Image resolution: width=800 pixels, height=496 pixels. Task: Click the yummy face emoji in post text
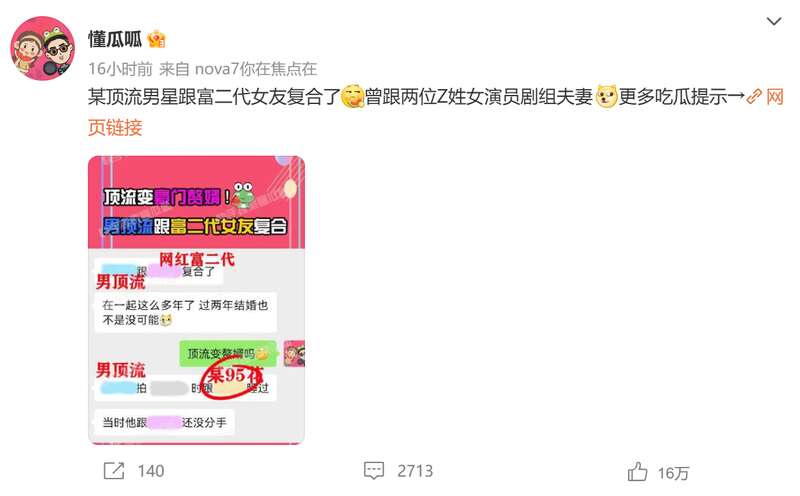(352, 96)
